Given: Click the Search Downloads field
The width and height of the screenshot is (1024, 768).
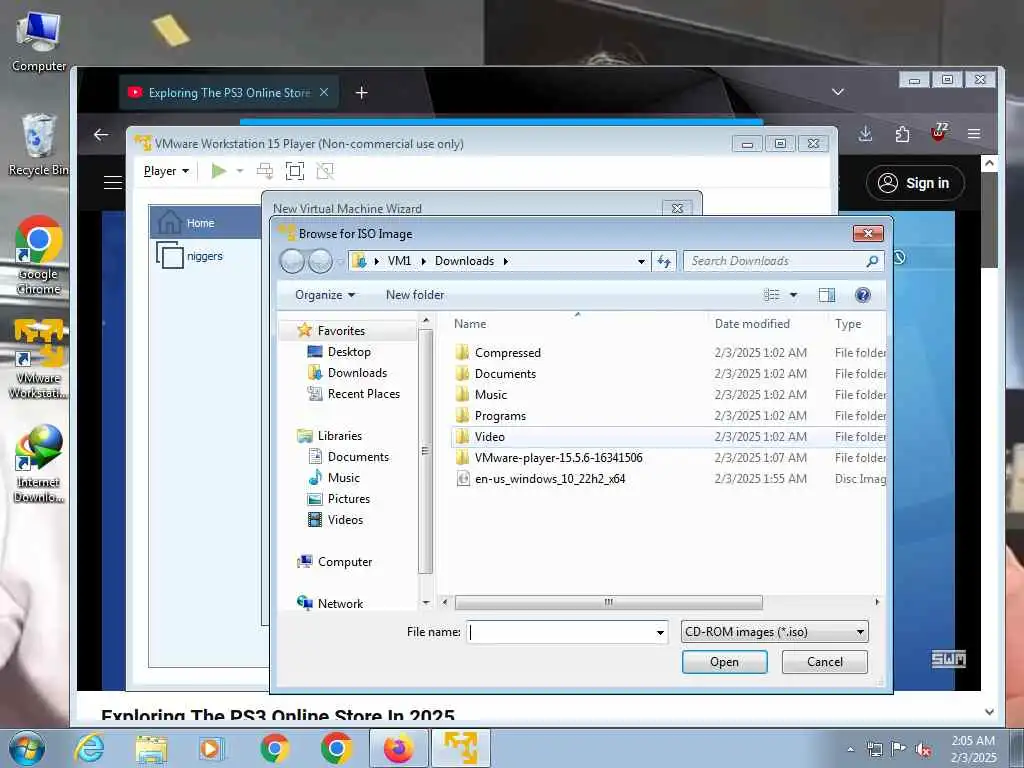Looking at the screenshot, I should point(775,261).
